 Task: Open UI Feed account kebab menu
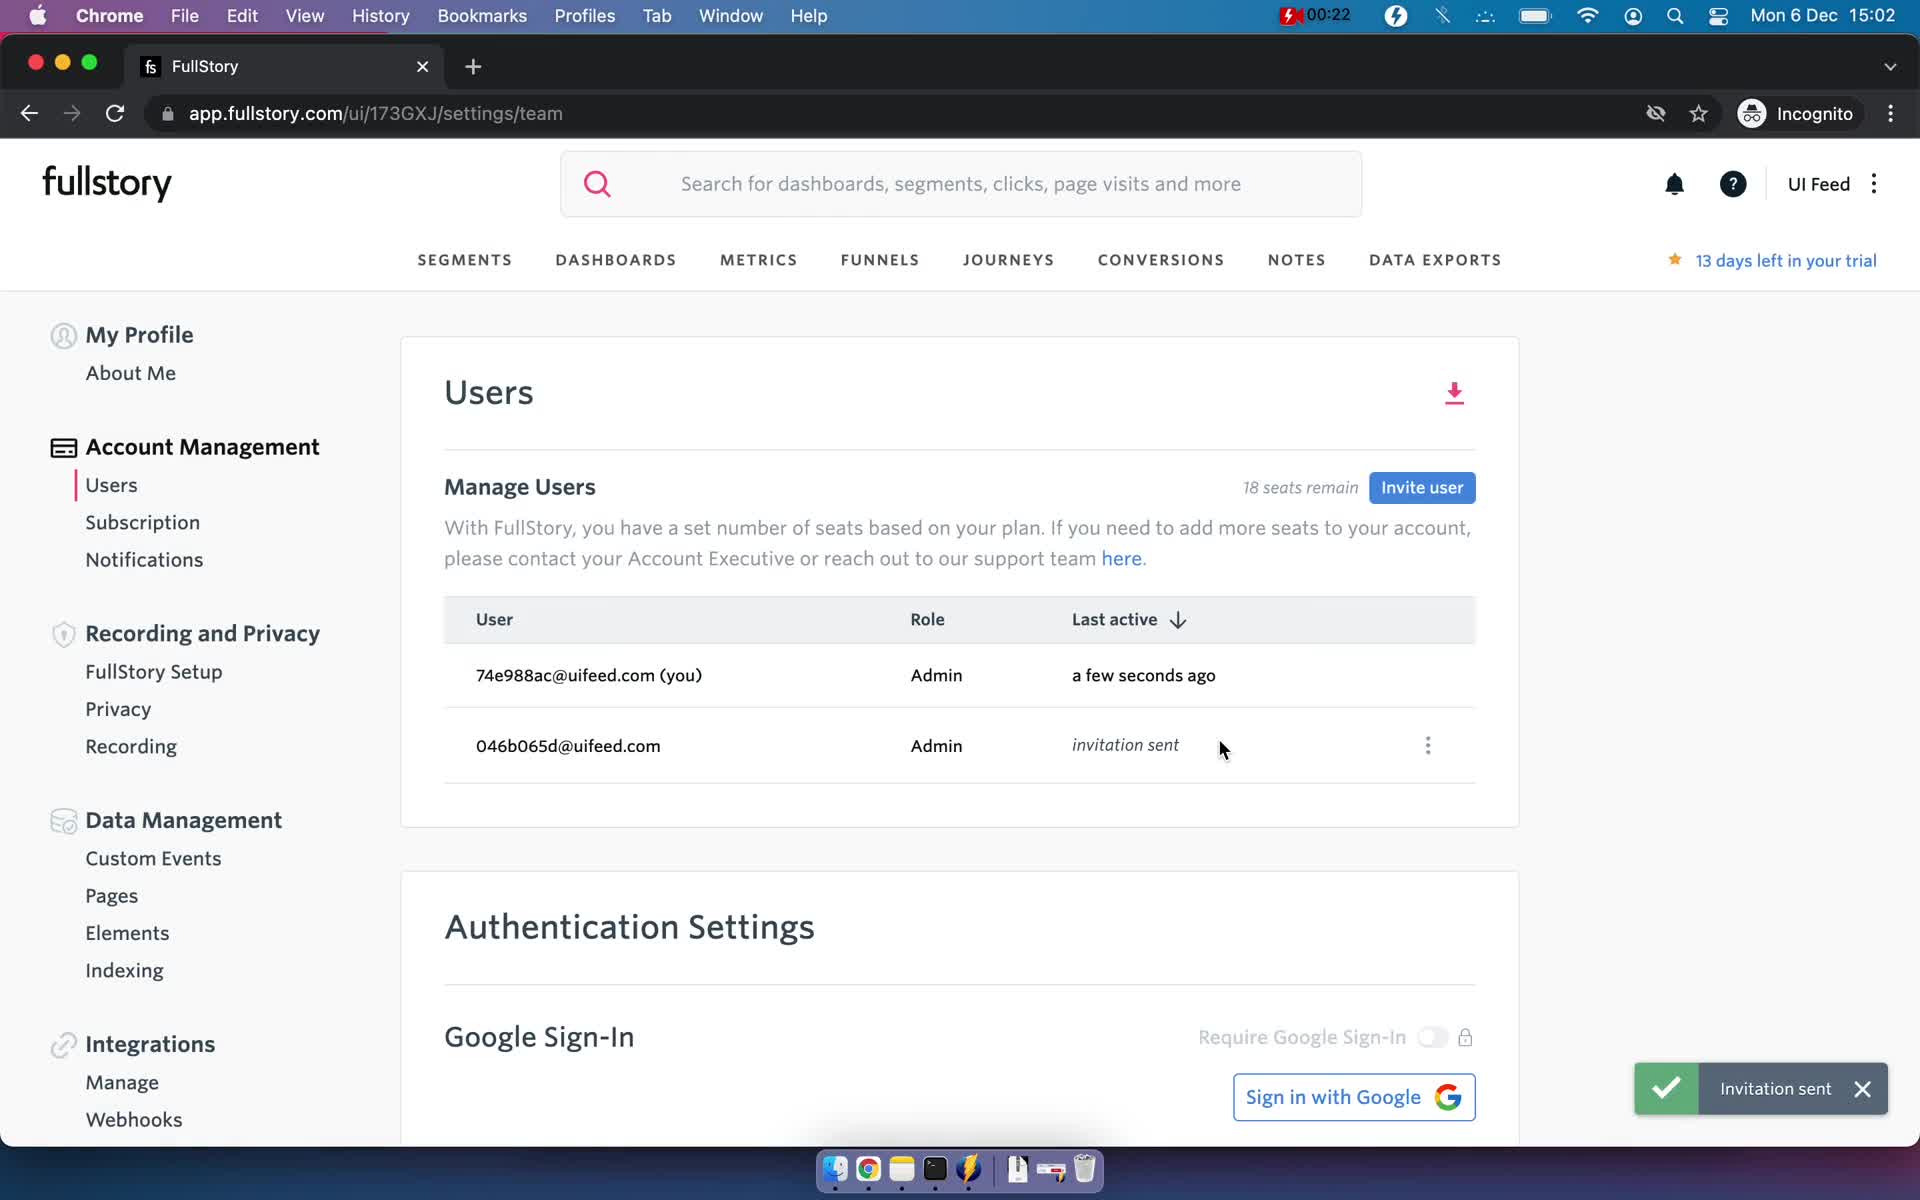click(x=1874, y=184)
